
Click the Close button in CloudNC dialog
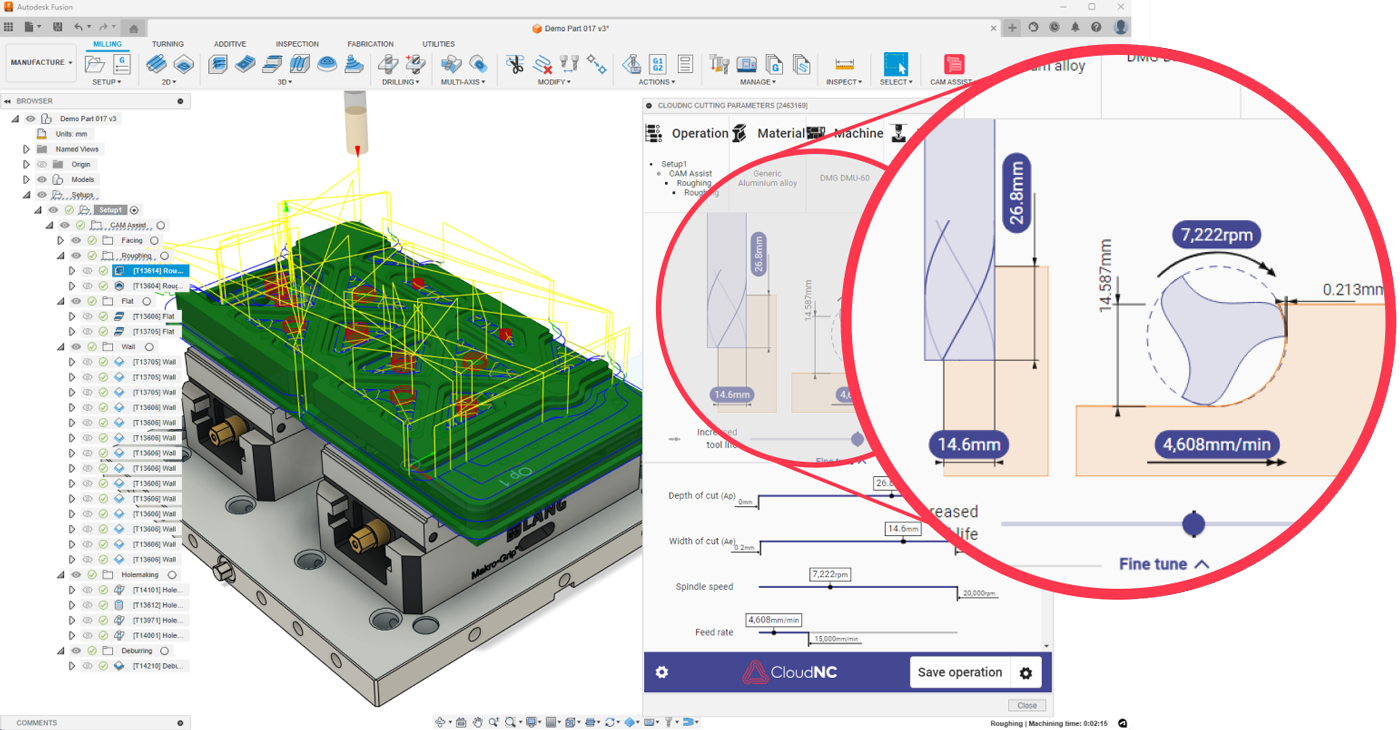(x=1027, y=705)
